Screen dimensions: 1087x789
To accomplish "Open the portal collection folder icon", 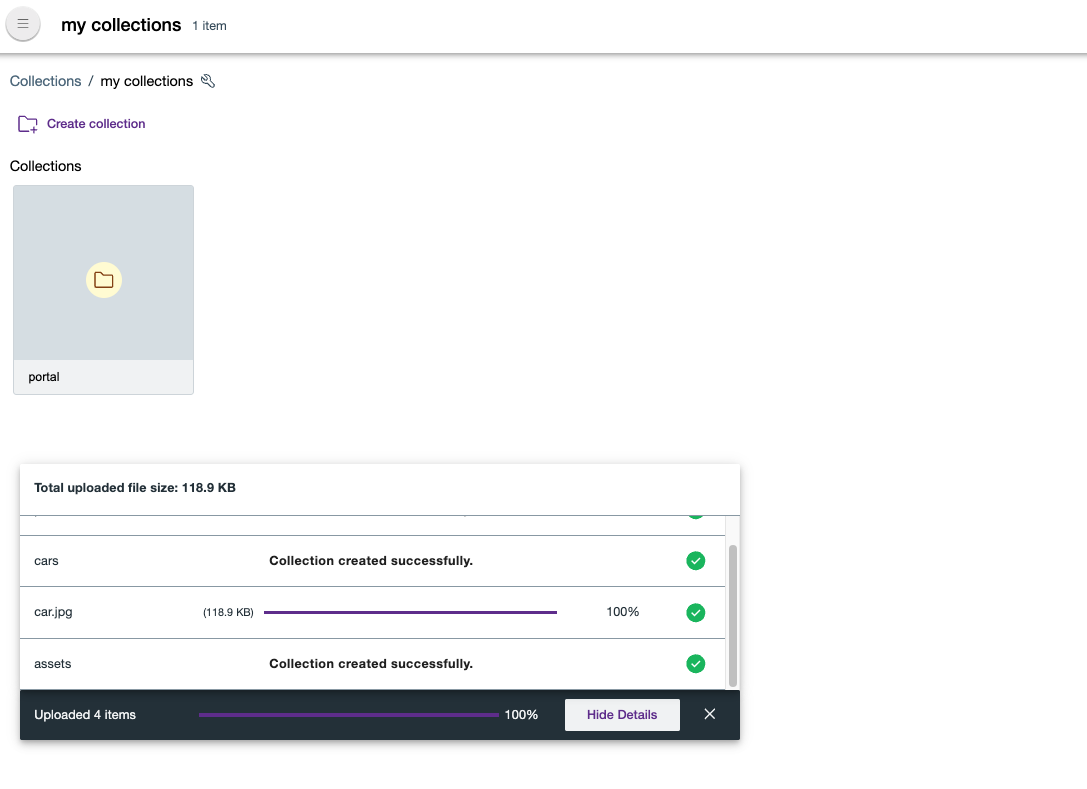I will tap(104, 280).
